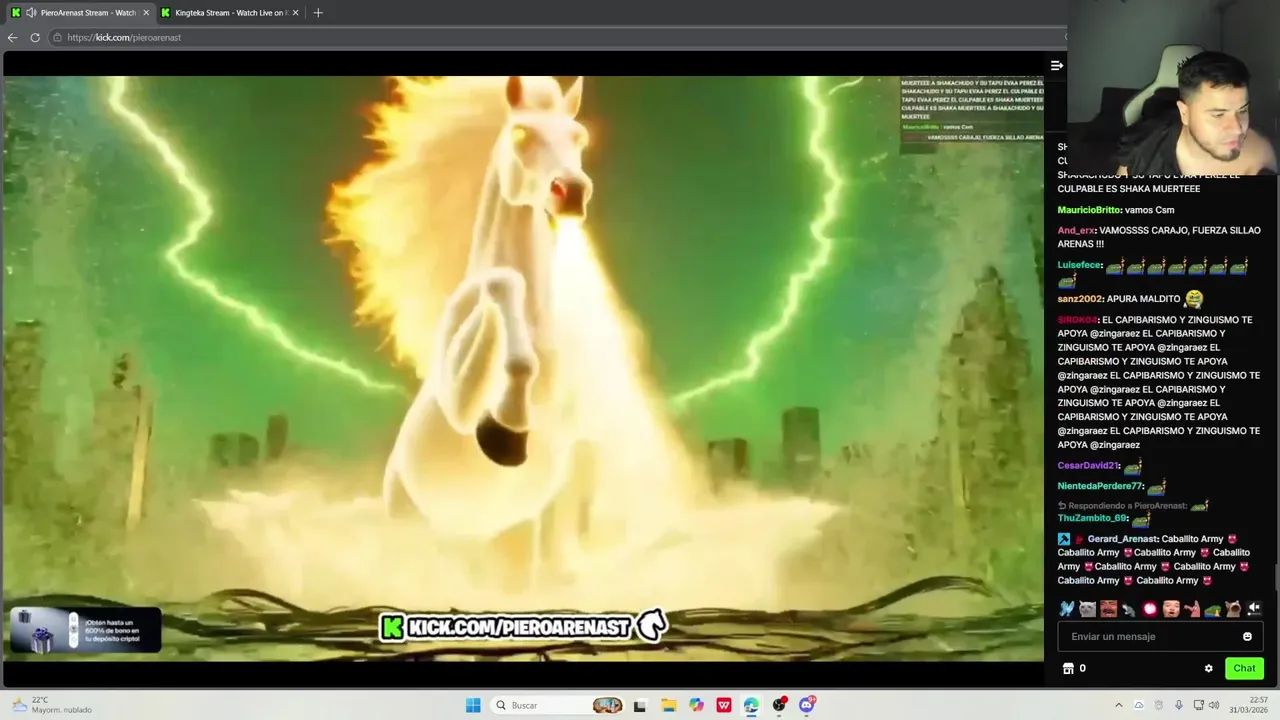1280x720 pixels.
Task: Click the stream video player
Action: pyautogui.click(x=523, y=368)
